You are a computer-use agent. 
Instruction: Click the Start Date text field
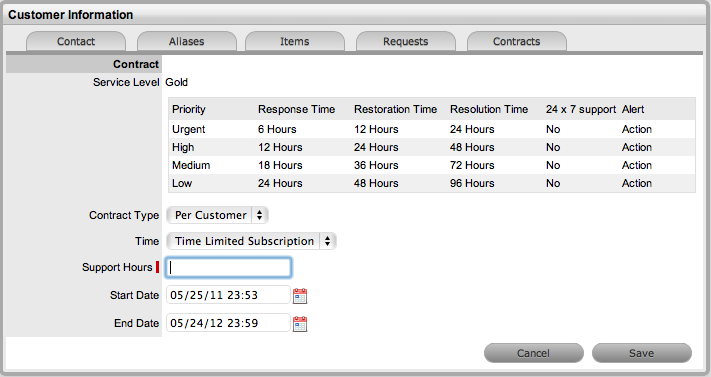[228, 295]
